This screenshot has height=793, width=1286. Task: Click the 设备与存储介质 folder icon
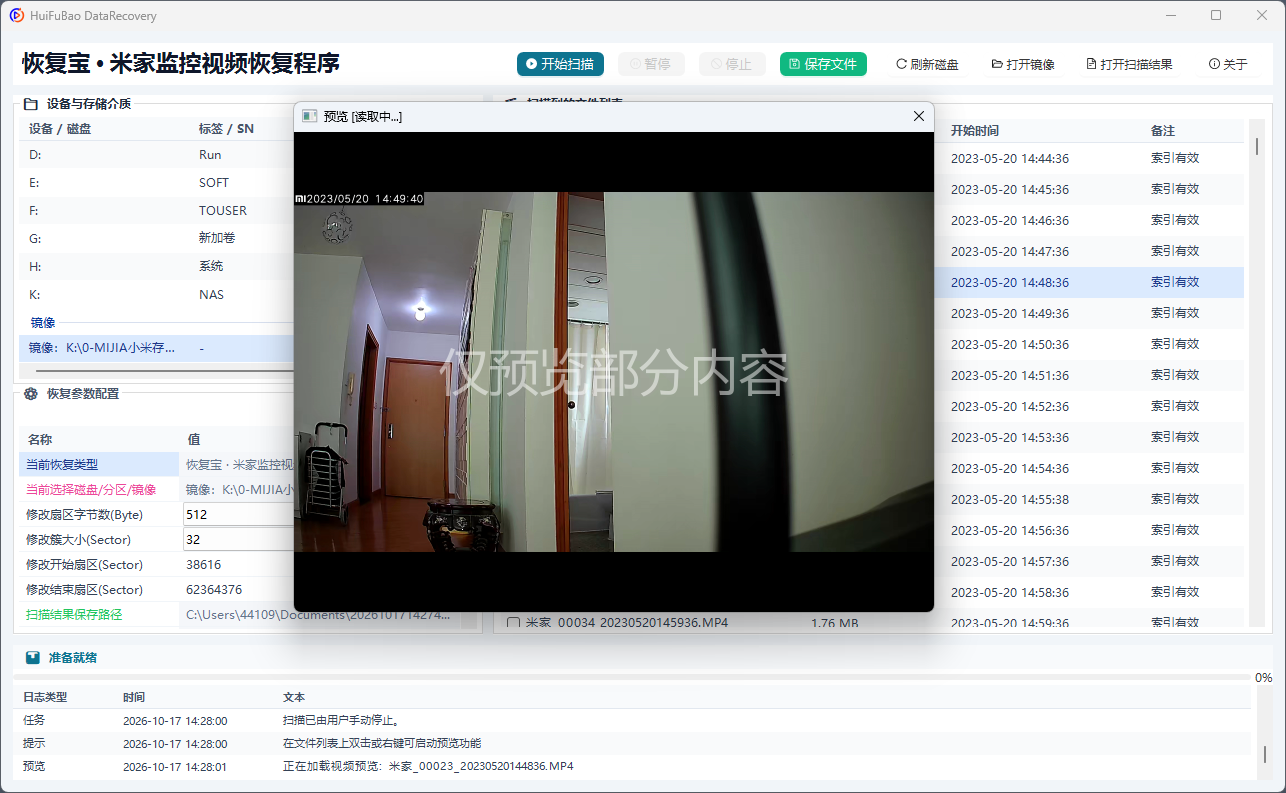pos(31,103)
